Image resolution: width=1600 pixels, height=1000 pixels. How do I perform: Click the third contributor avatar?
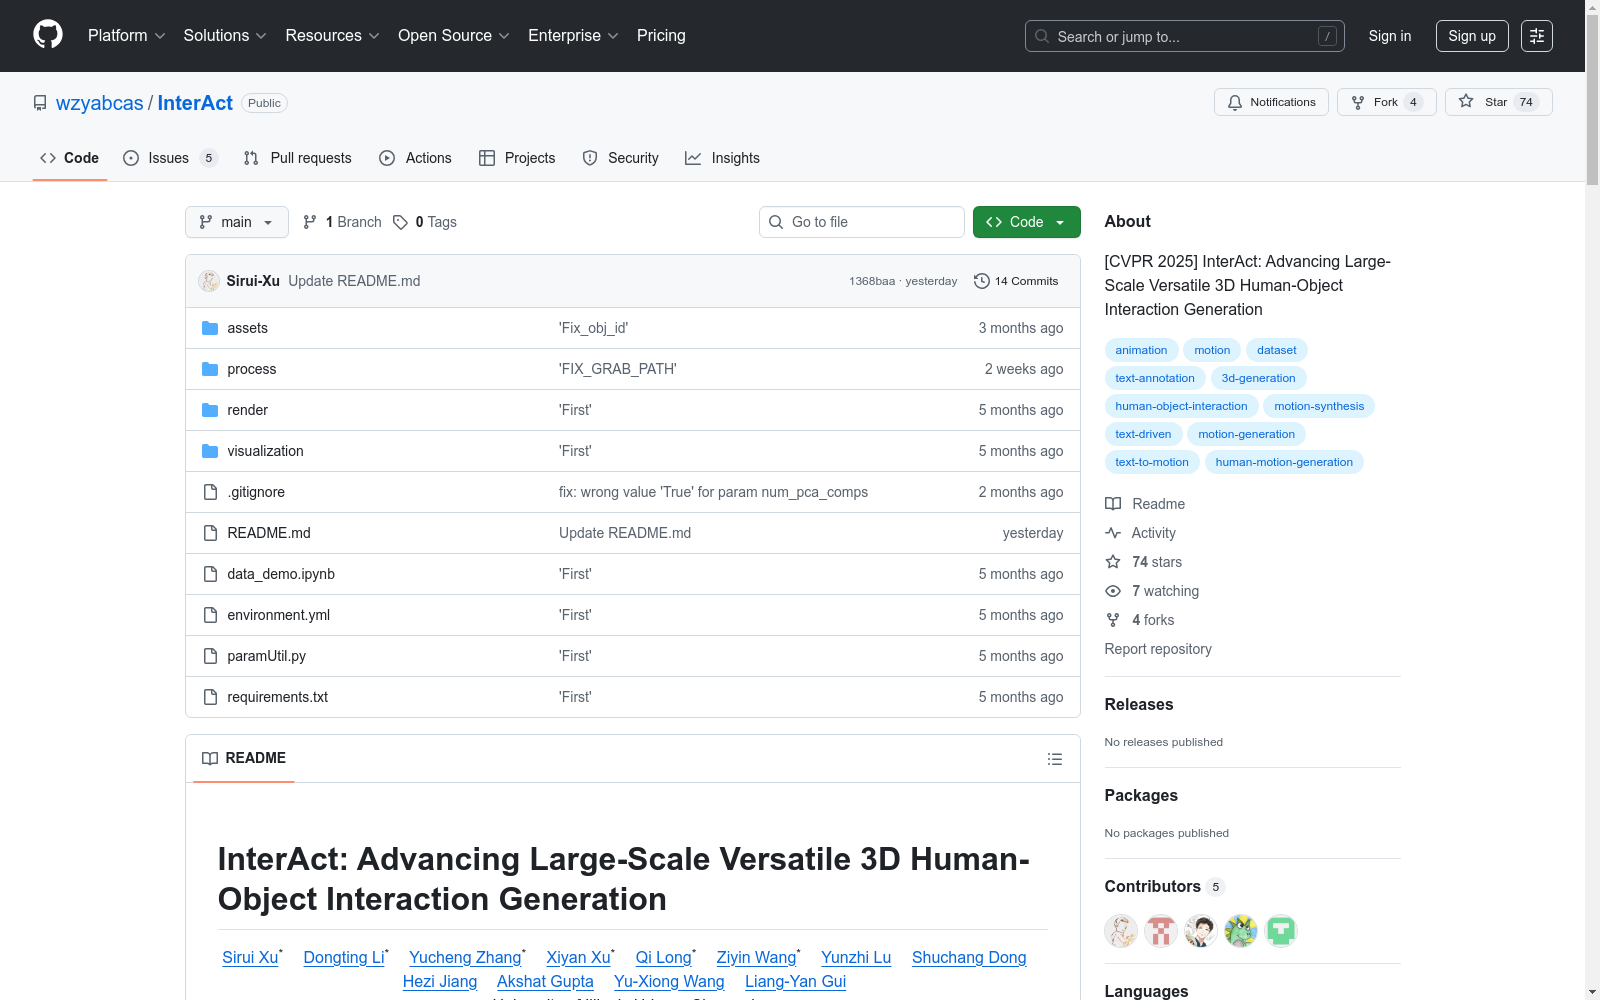pyautogui.click(x=1201, y=931)
